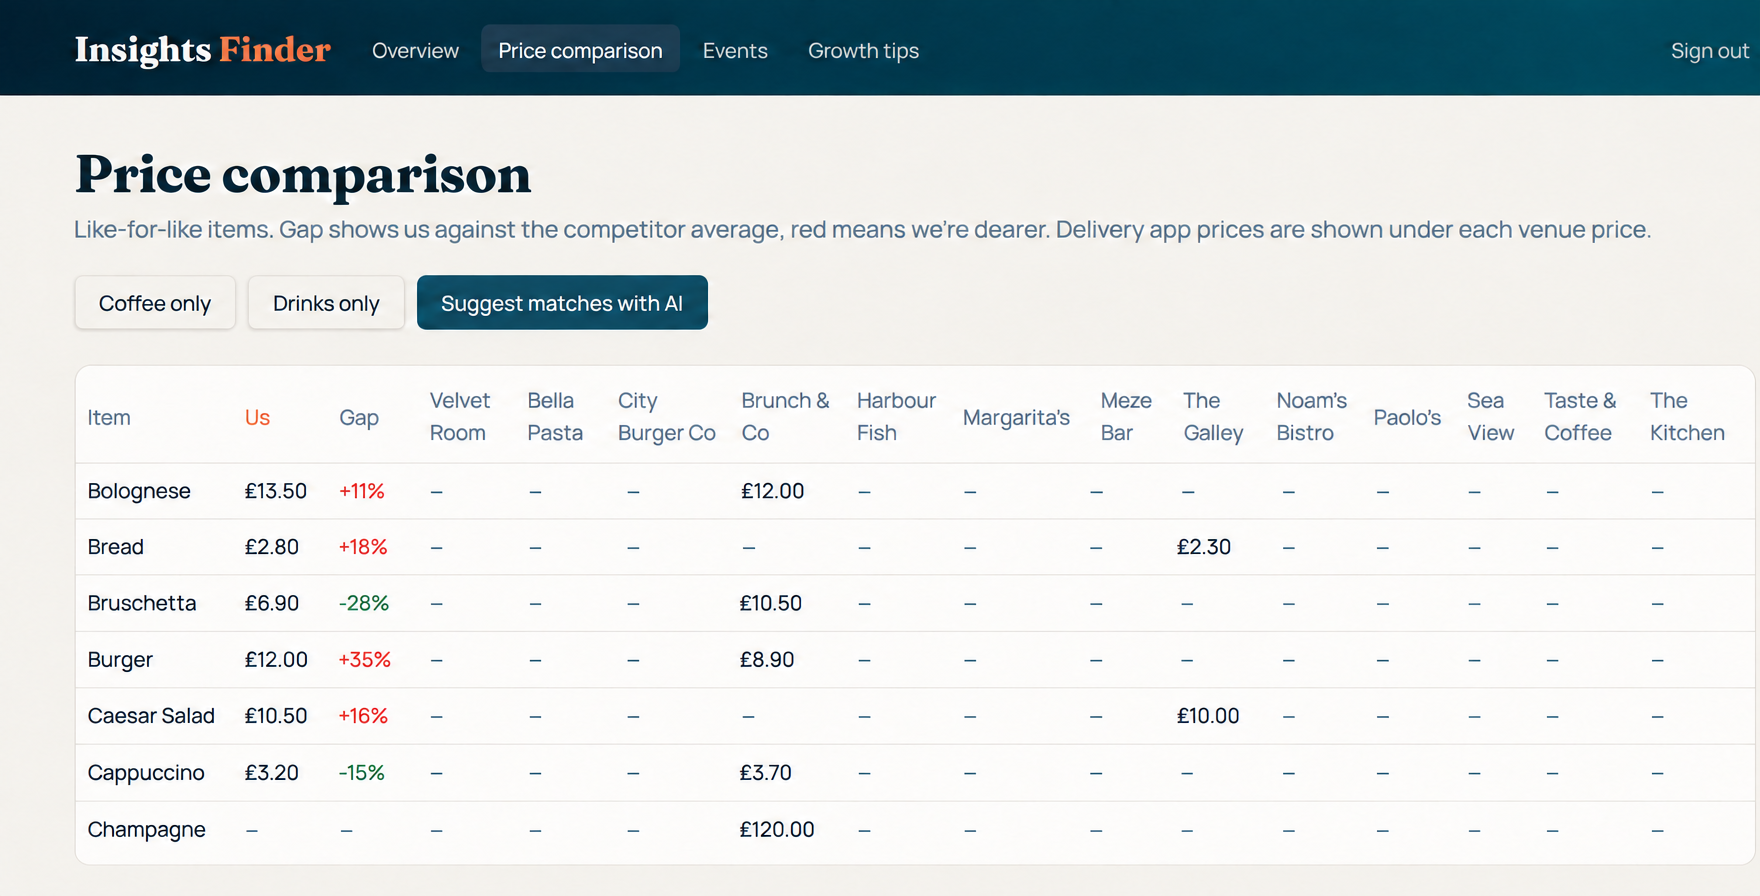Select the Champagne row label

coord(147,830)
